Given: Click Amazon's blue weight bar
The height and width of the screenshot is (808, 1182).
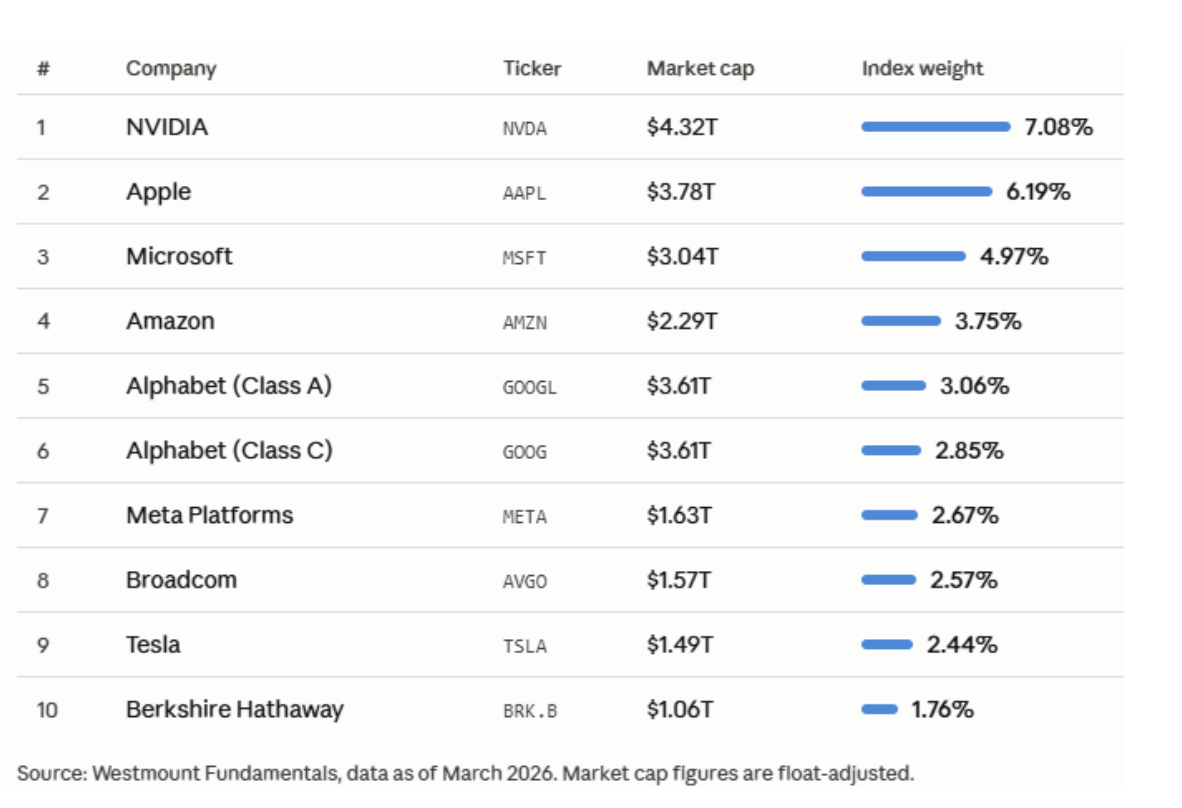Looking at the screenshot, I should [x=901, y=321].
